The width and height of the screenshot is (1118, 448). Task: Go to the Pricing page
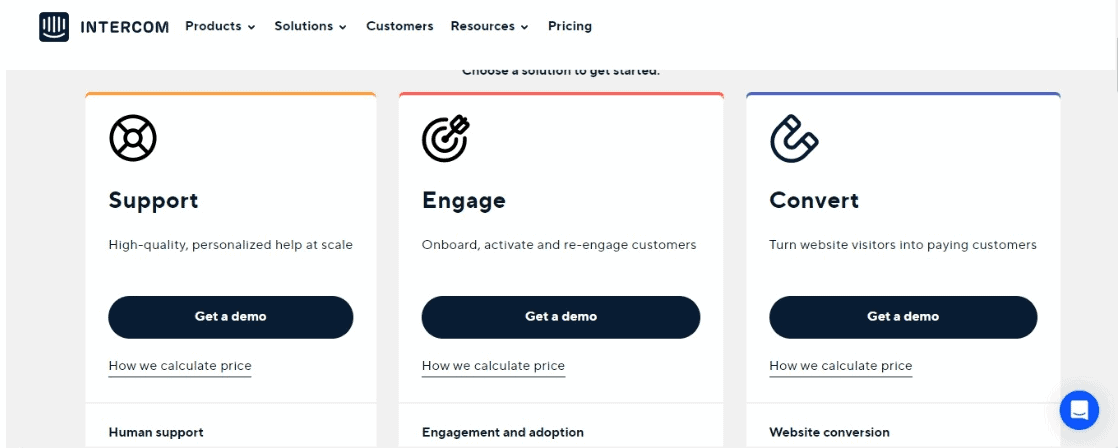(x=570, y=26)
